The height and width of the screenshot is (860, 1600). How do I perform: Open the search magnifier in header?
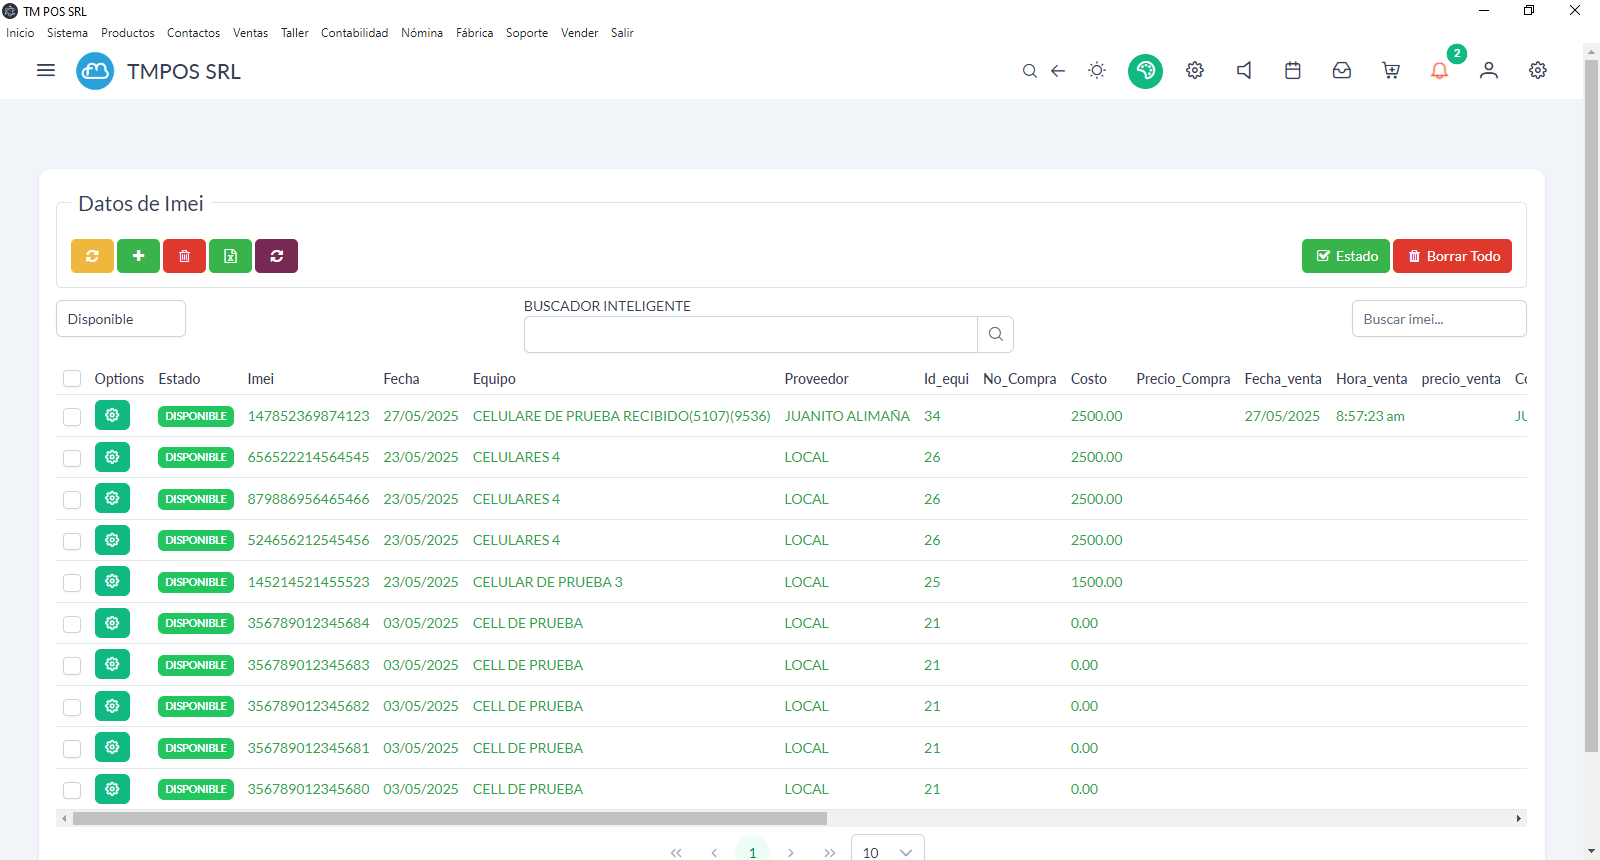coord(1029,71)
